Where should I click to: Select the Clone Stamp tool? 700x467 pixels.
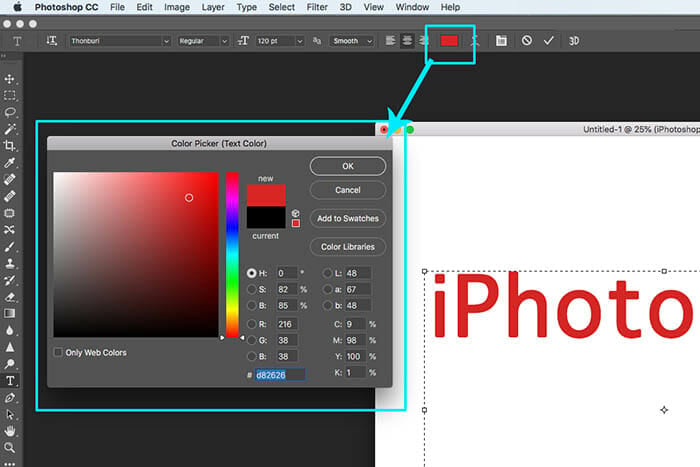coord(9,263)
